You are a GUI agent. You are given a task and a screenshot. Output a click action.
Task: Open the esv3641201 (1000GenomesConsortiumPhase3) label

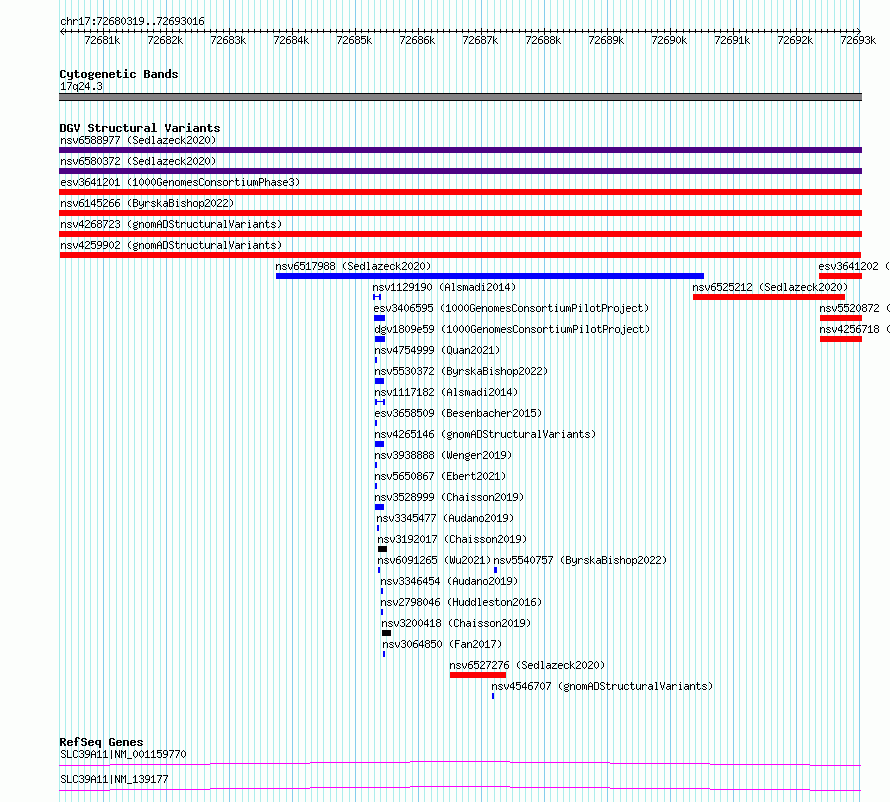click(x=180, y=182)
